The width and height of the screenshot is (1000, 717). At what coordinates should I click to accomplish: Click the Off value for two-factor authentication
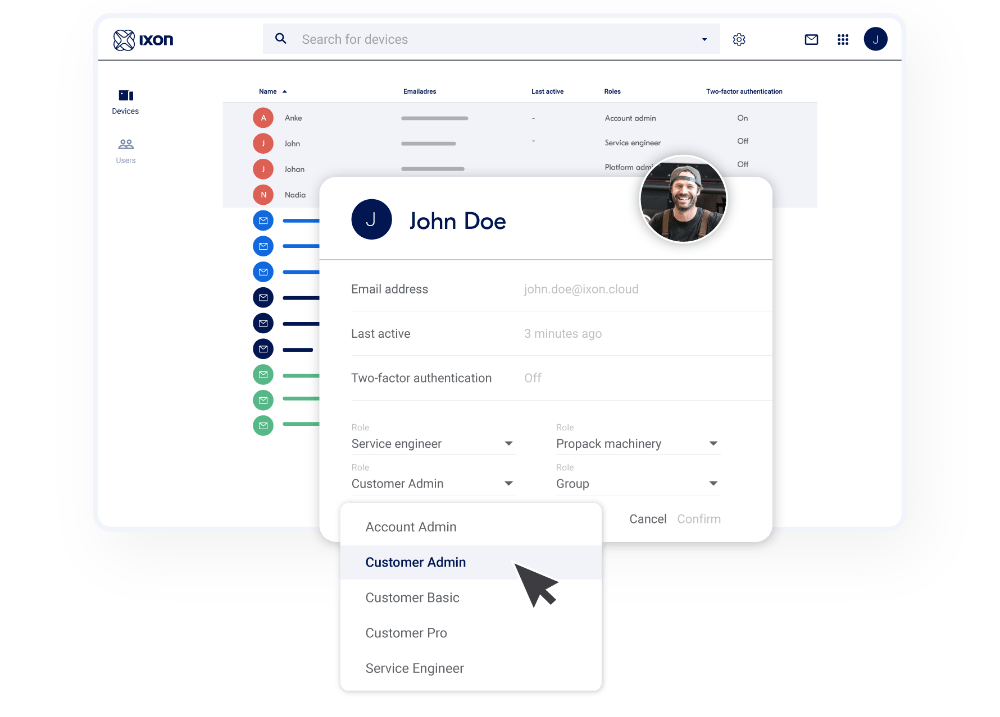pos(533,378)
